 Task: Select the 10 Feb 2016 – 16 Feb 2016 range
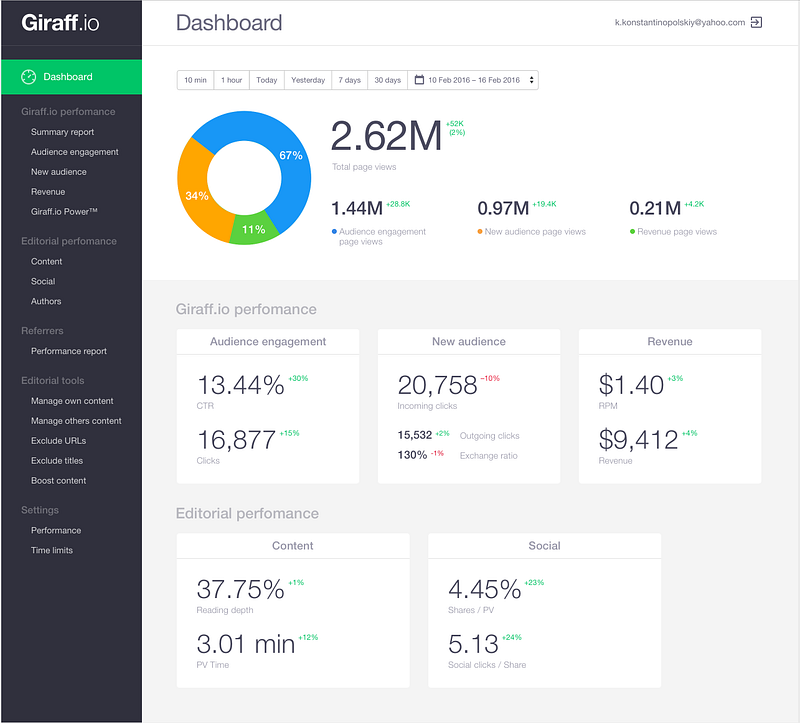[x=473, y=80]
